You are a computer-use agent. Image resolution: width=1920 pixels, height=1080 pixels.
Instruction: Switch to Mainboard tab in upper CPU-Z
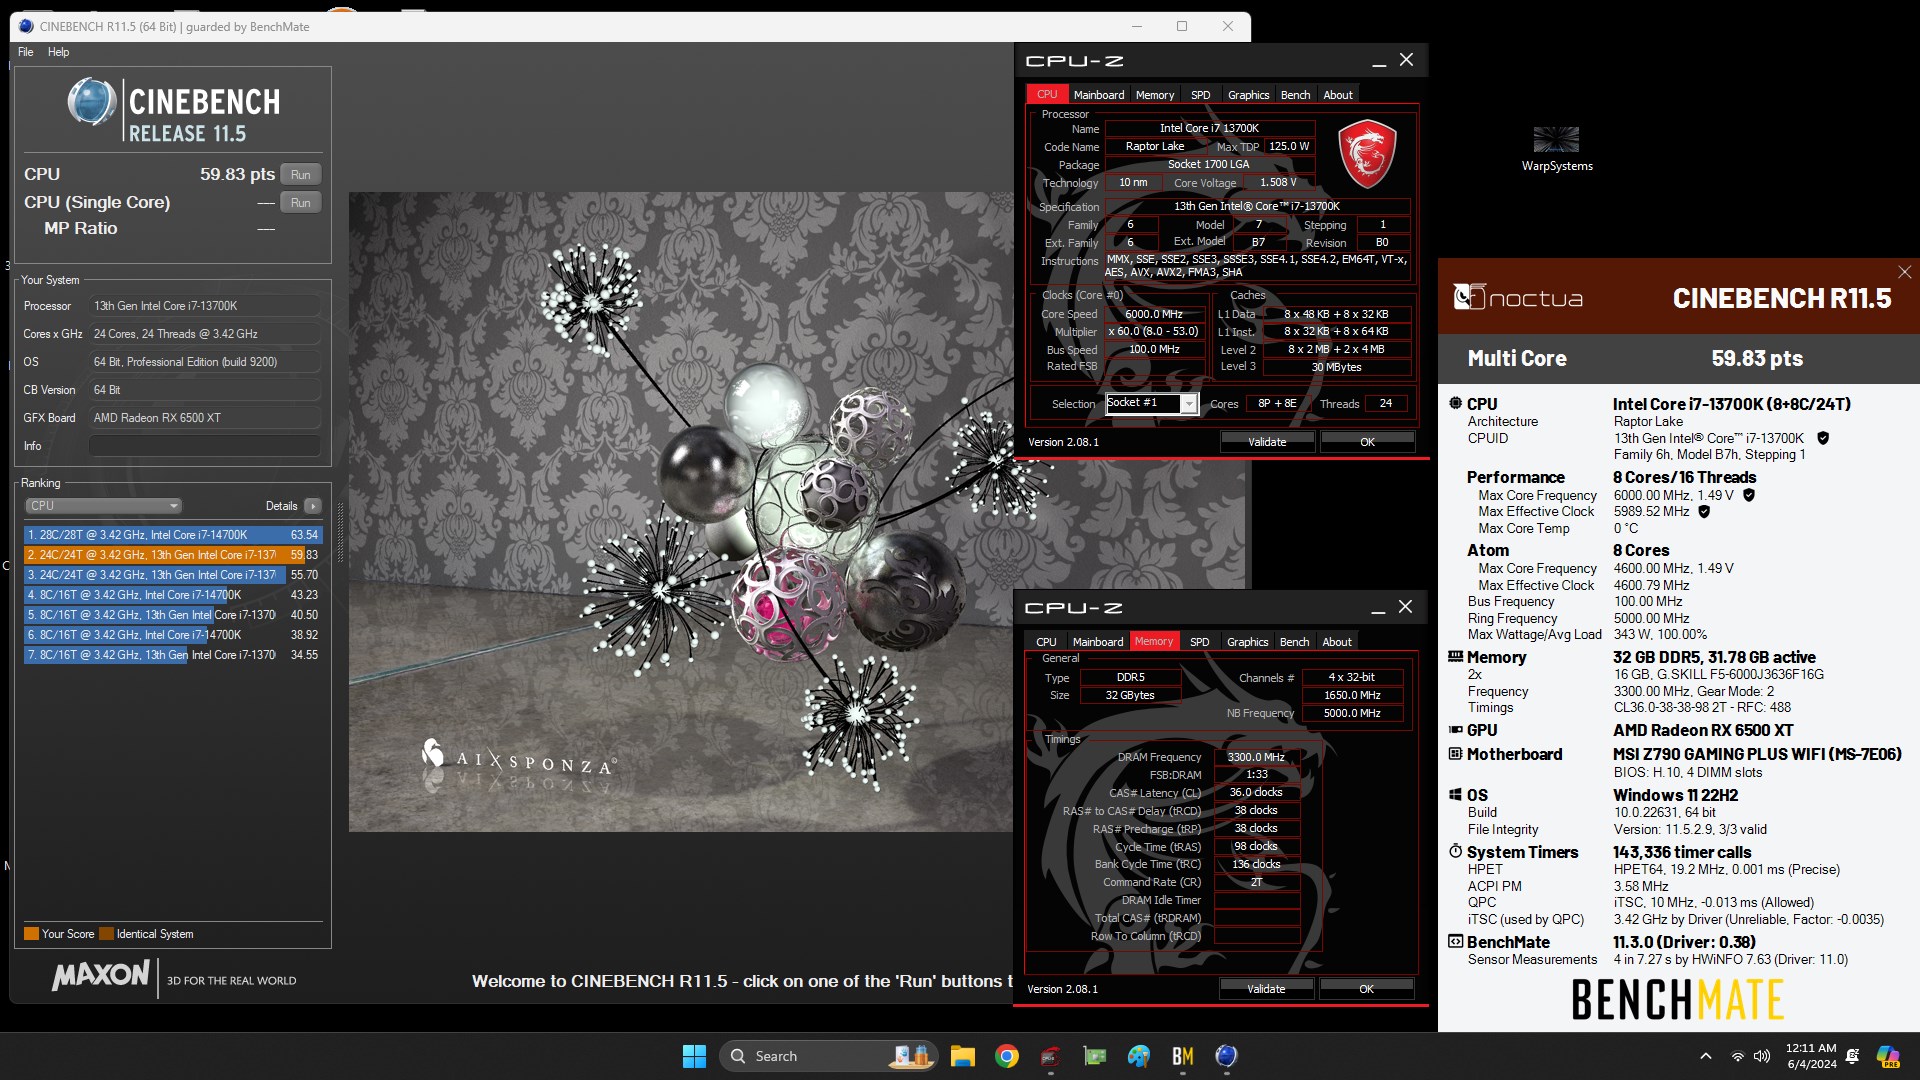(x=1099, y=95)
